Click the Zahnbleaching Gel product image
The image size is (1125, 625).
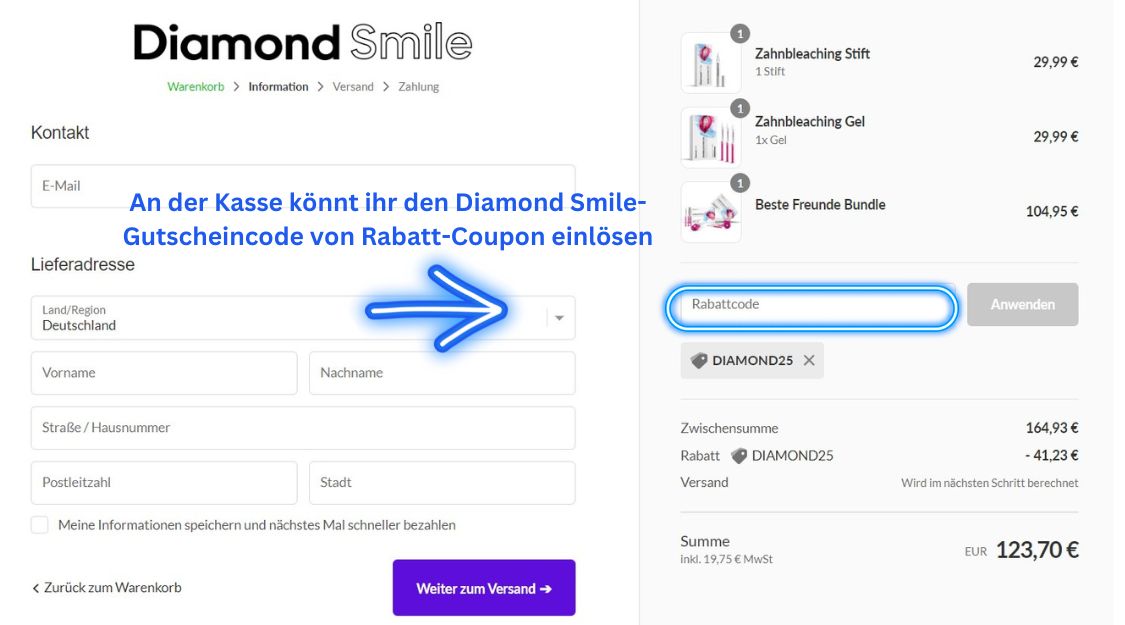tap(710, 138)
